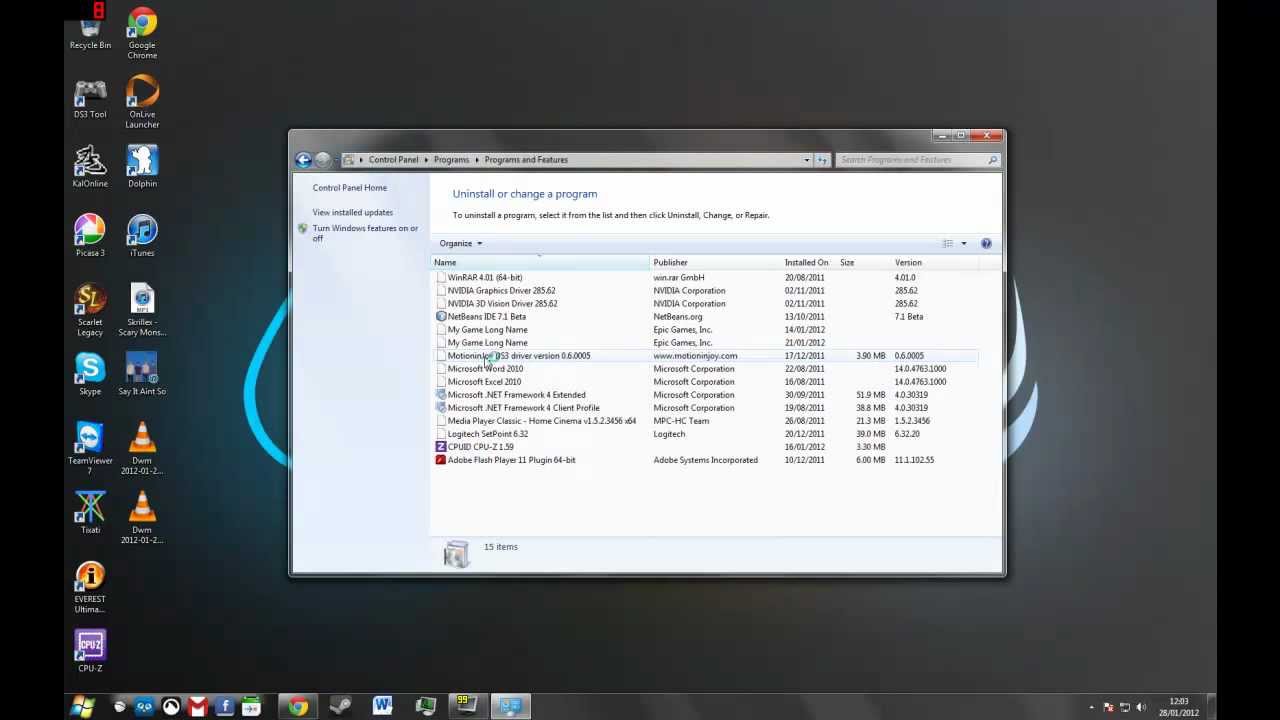
Task: Open the first Dwm 2012-01-2 VLC file
Action: click(142, 449)
